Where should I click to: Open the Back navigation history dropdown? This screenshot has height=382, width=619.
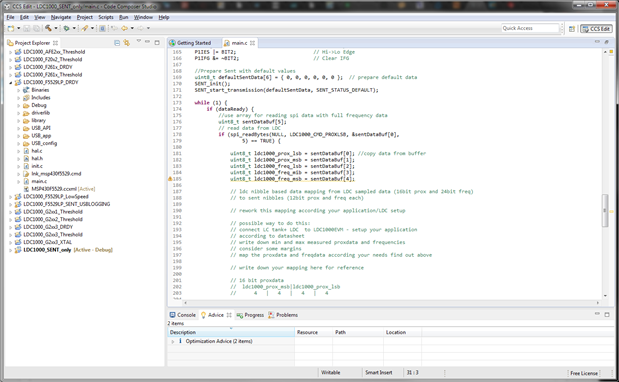(x=132, y=28)
